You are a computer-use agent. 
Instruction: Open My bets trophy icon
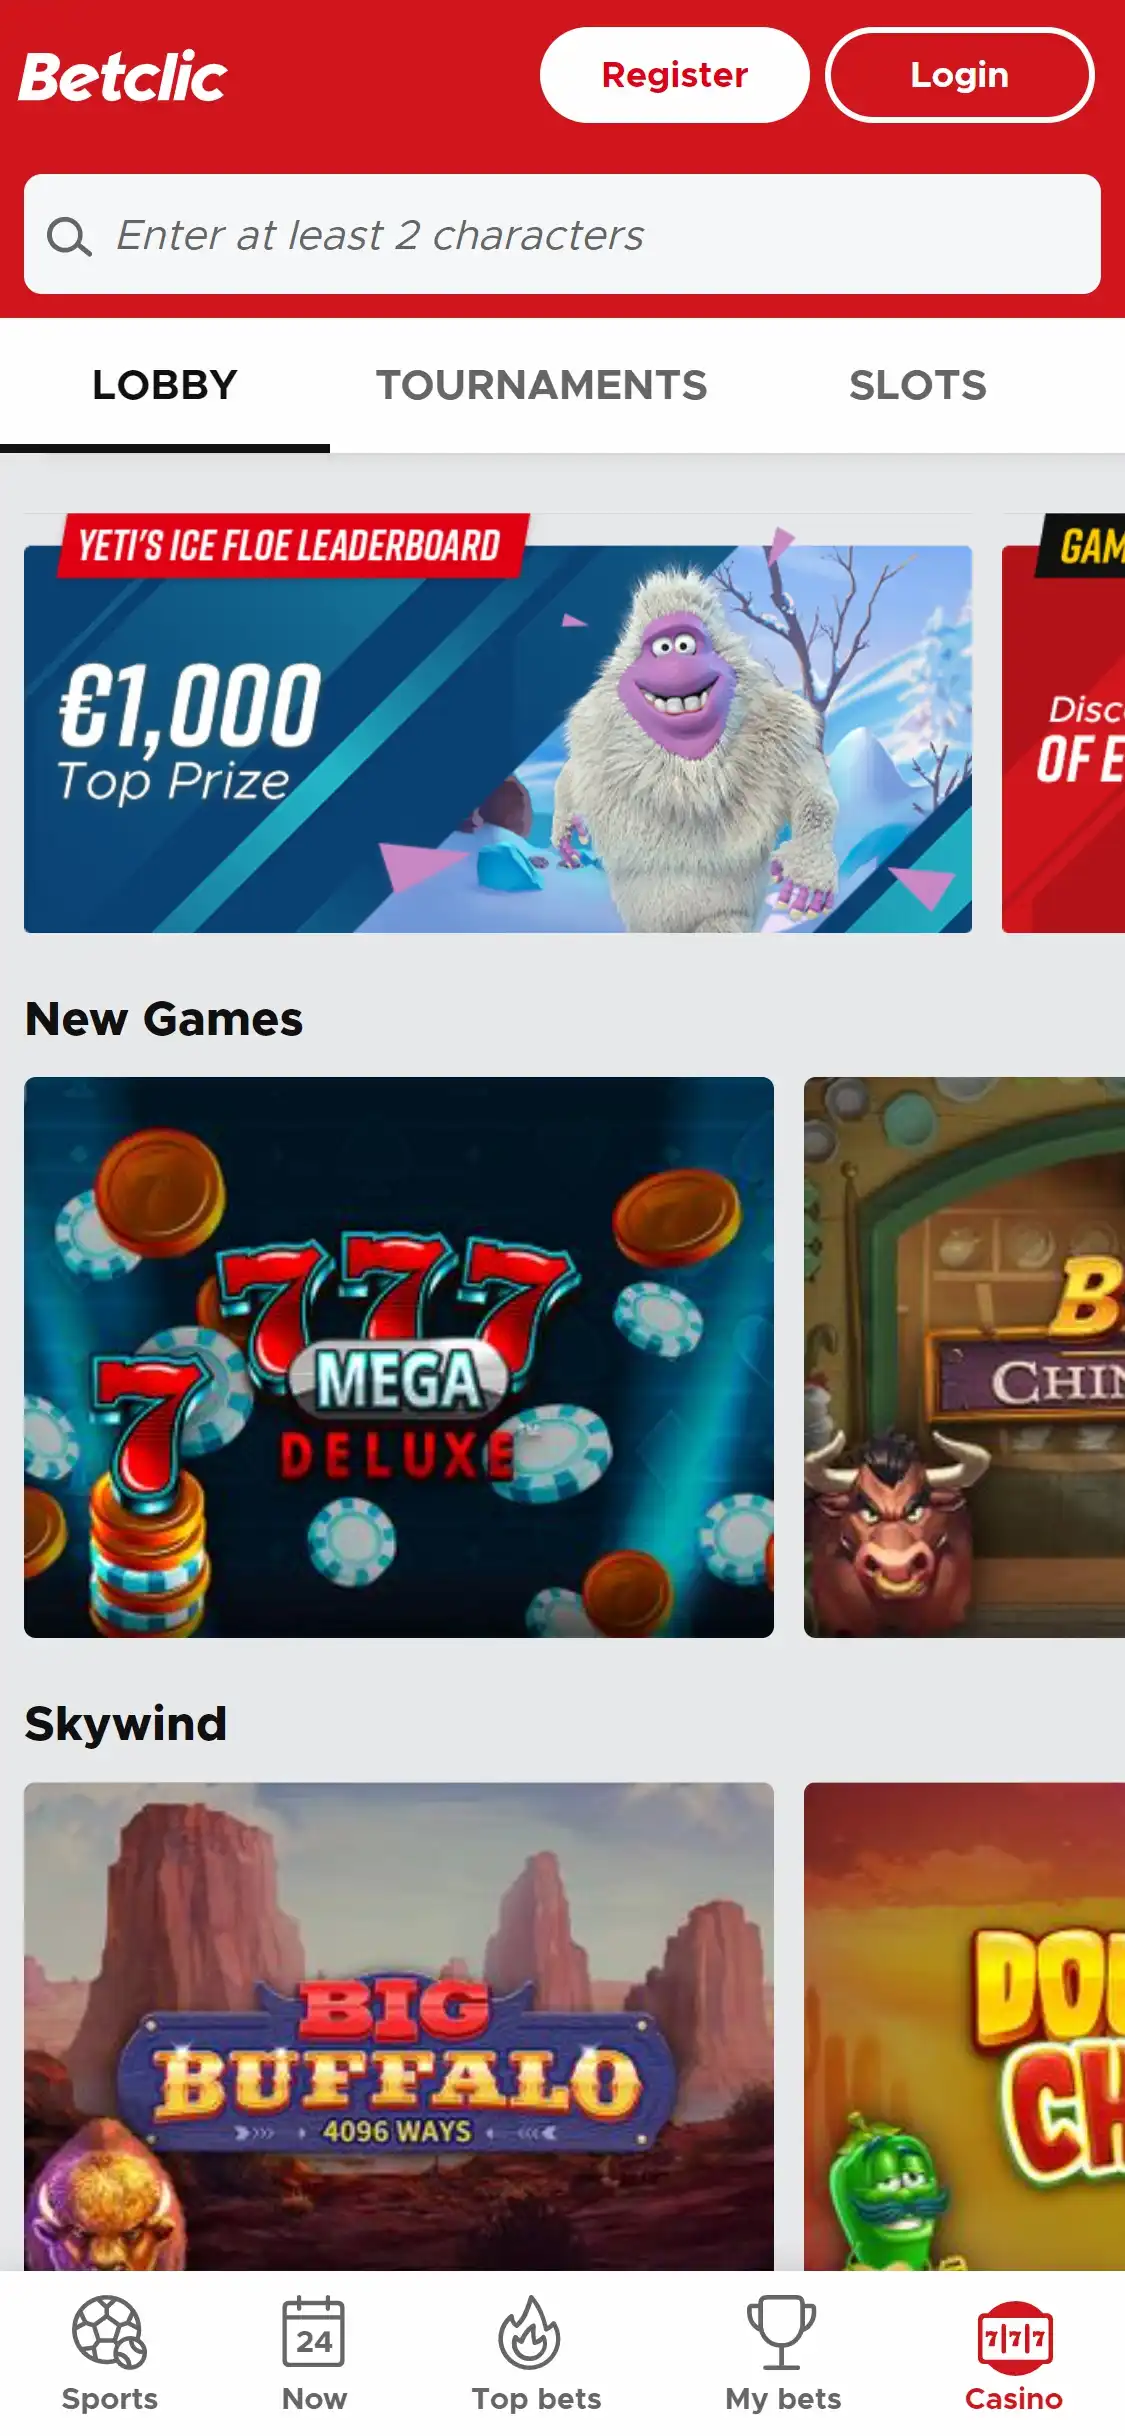(781, 2332)
